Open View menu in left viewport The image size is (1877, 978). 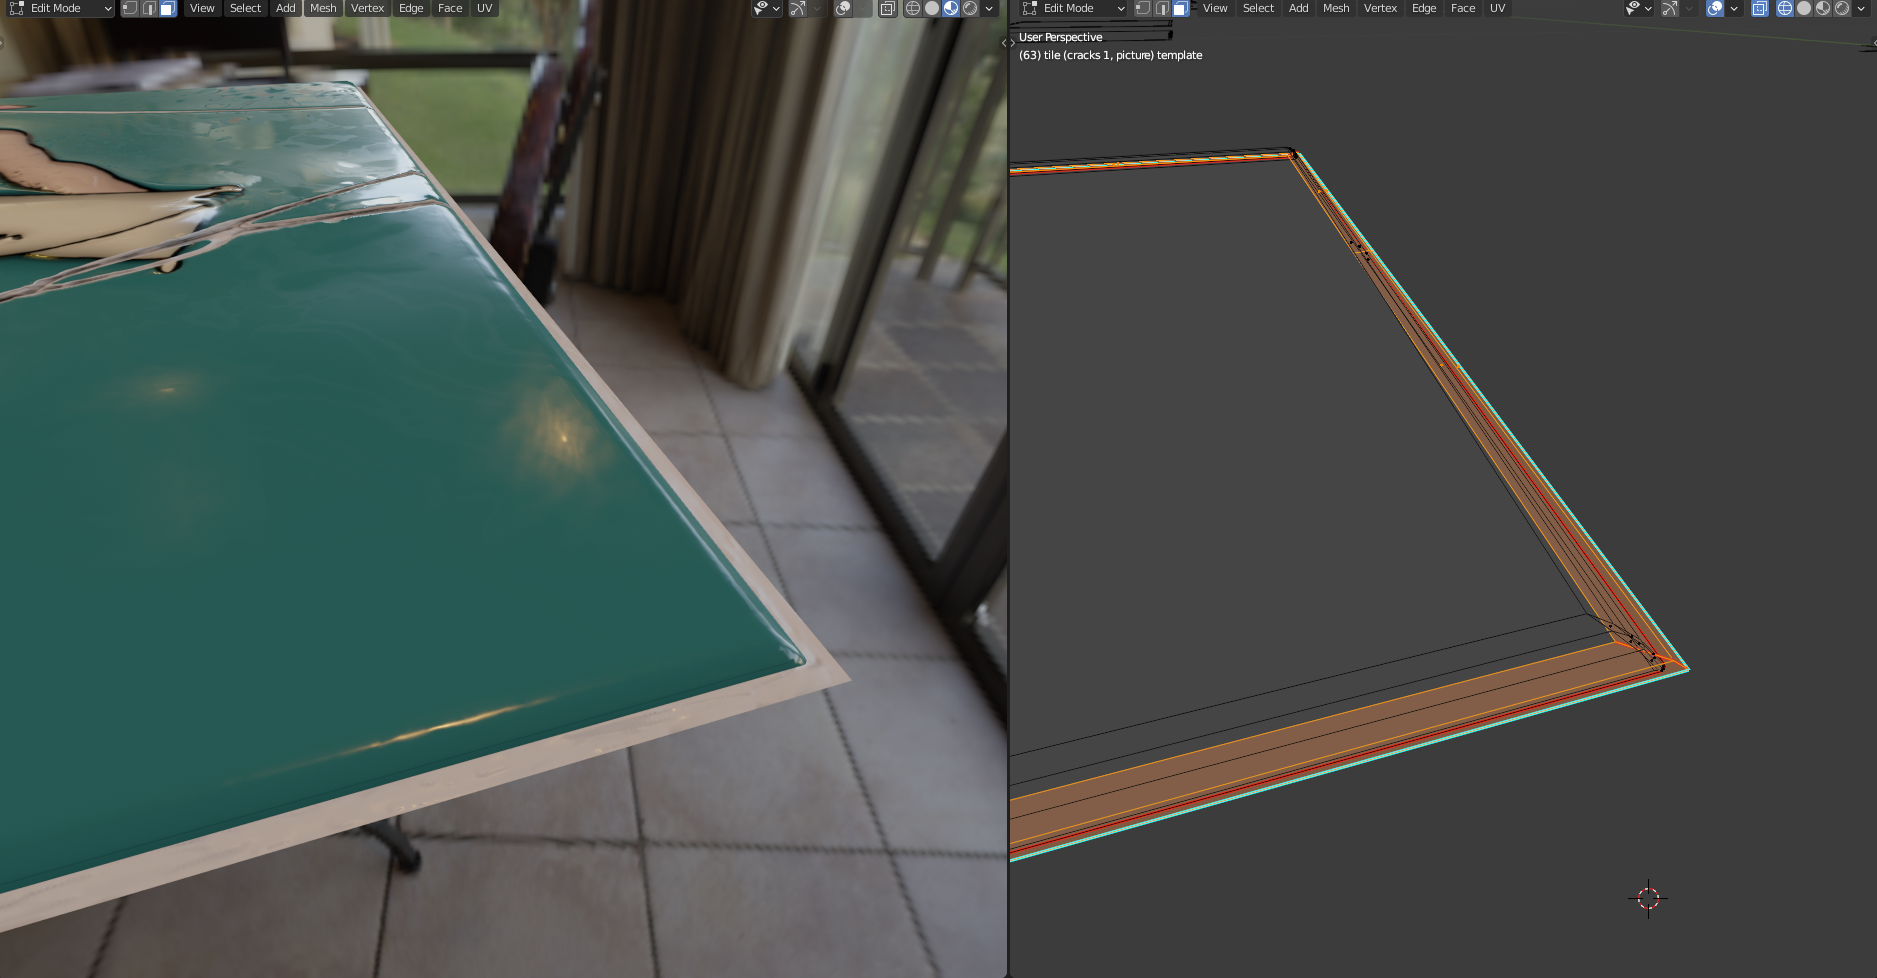(x=202, y=8)
